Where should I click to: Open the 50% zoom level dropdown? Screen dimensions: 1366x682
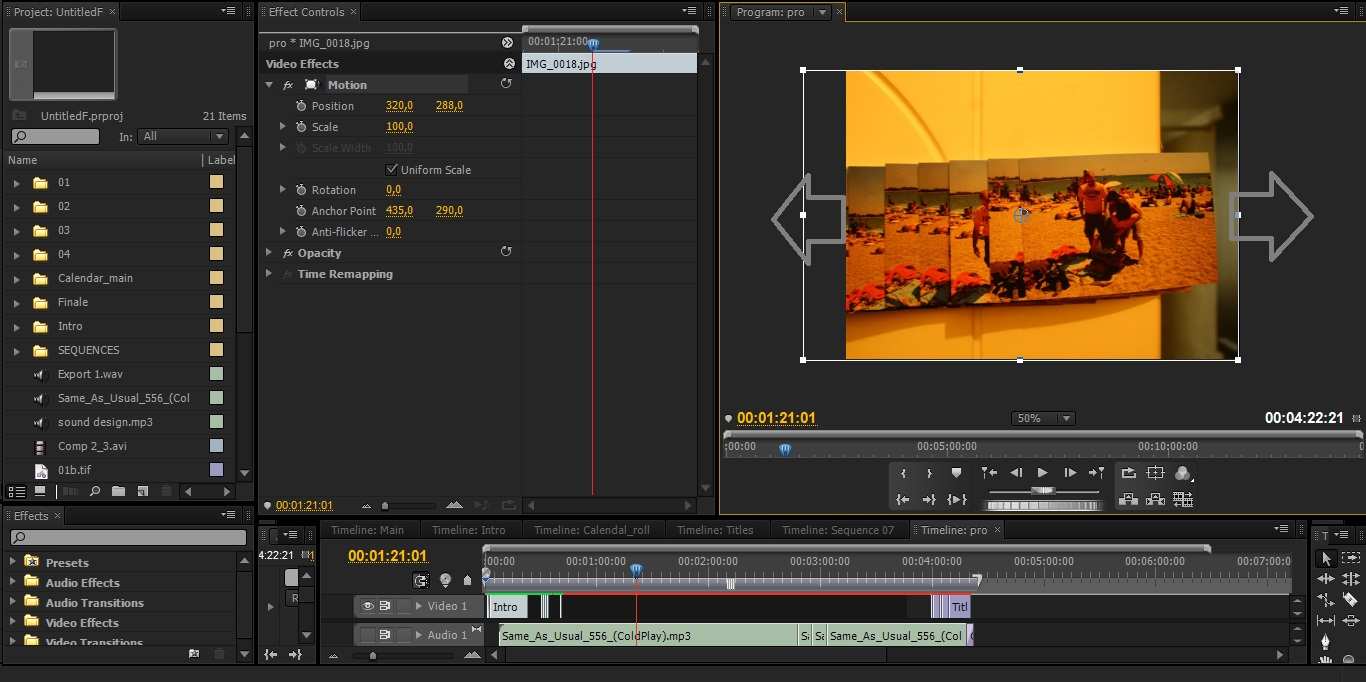1043,418
